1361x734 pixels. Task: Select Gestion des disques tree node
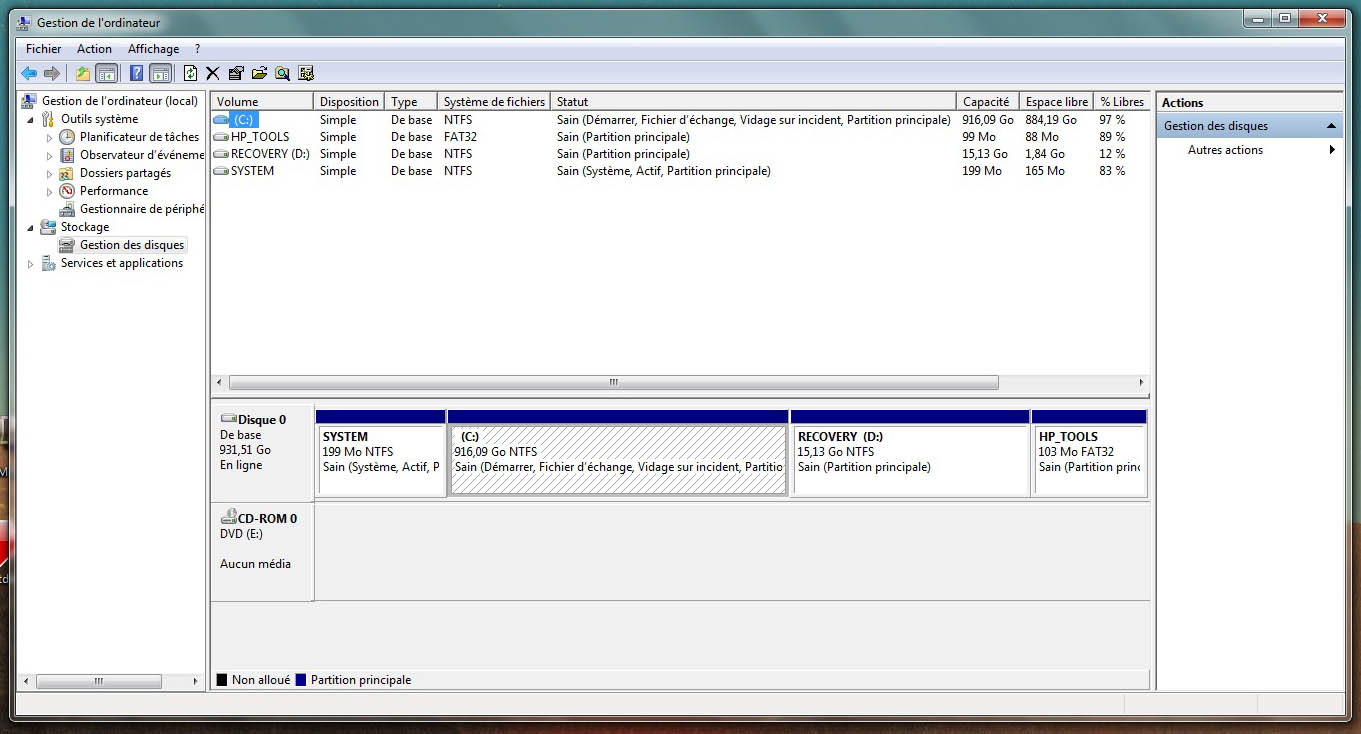[132, 245]
